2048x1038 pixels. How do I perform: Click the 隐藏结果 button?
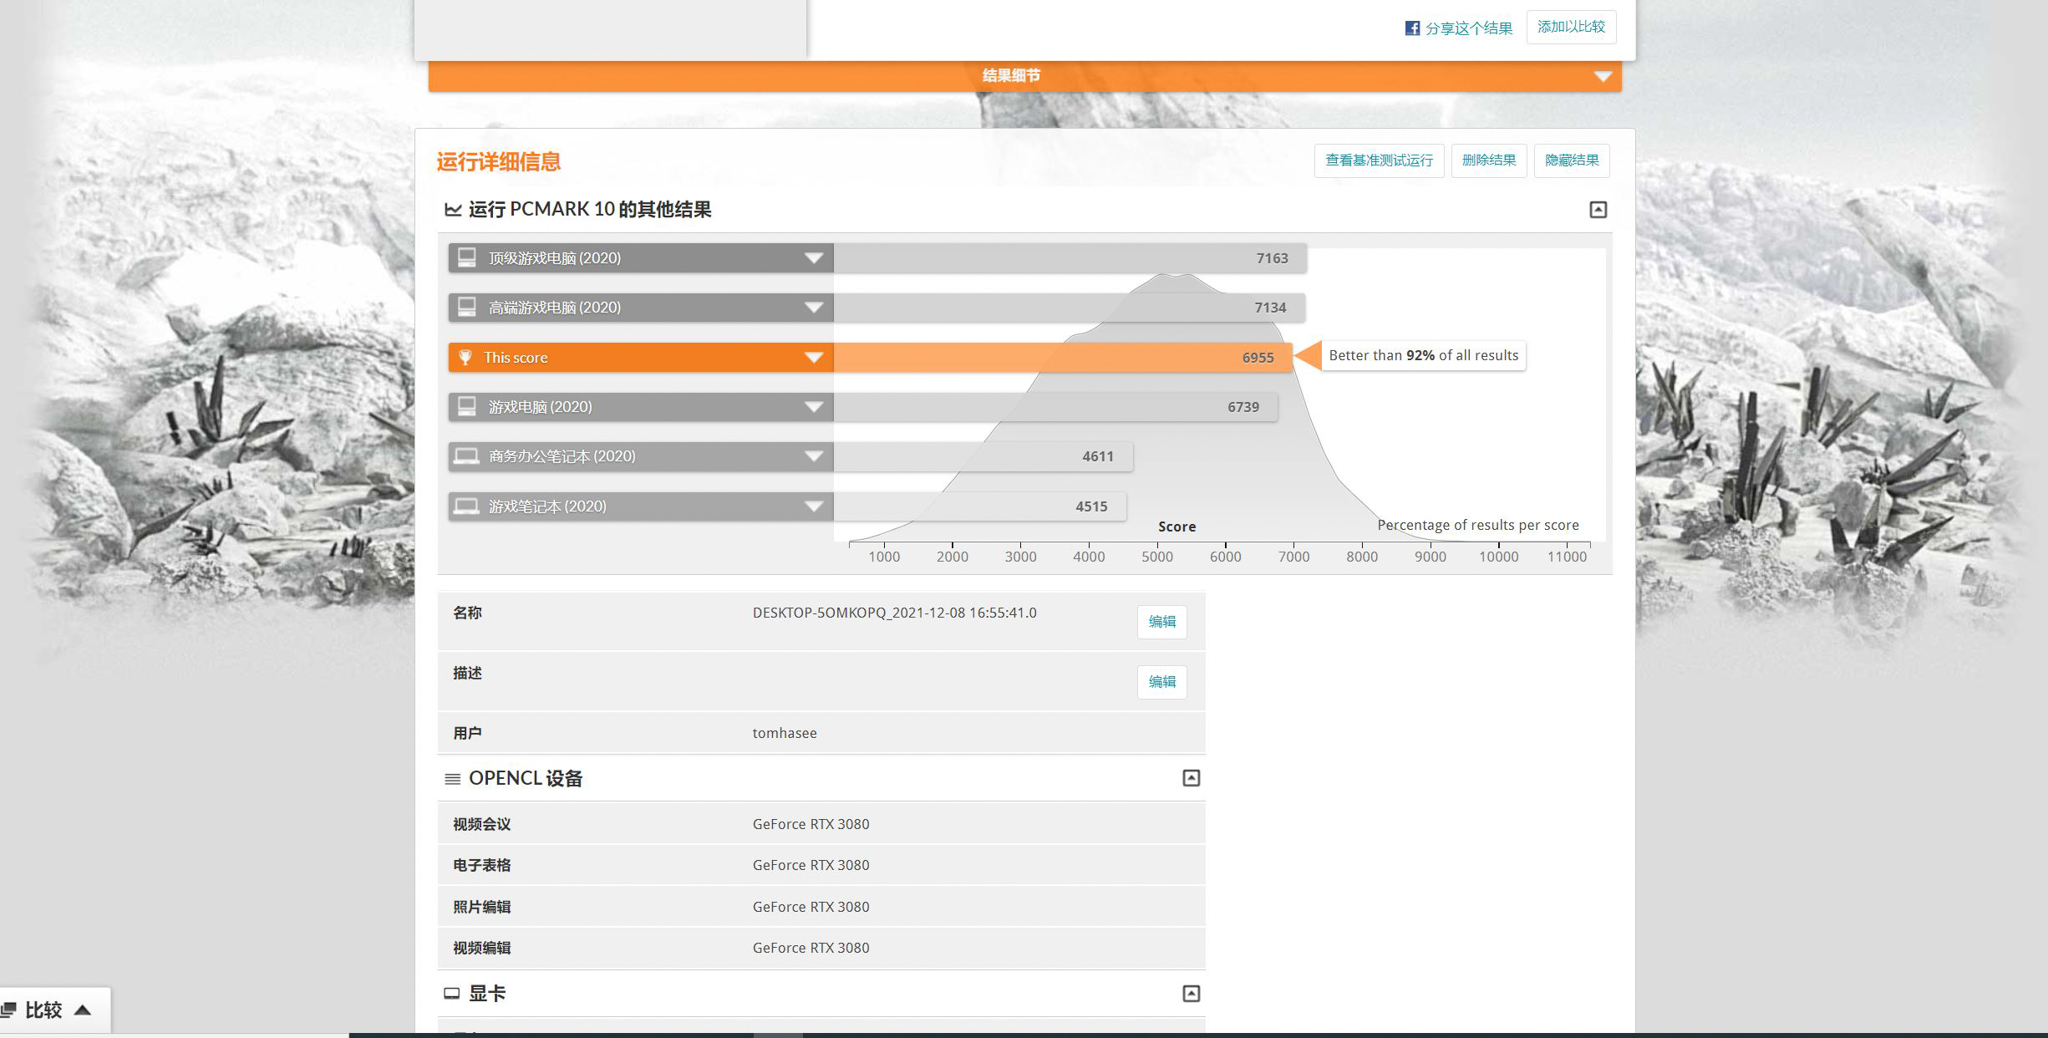coord(1572,160)
